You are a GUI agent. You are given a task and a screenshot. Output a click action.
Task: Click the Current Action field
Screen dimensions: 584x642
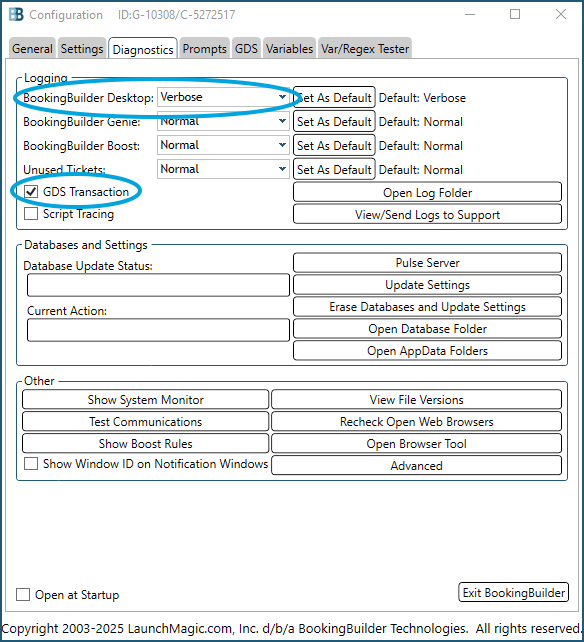[158, 330]
